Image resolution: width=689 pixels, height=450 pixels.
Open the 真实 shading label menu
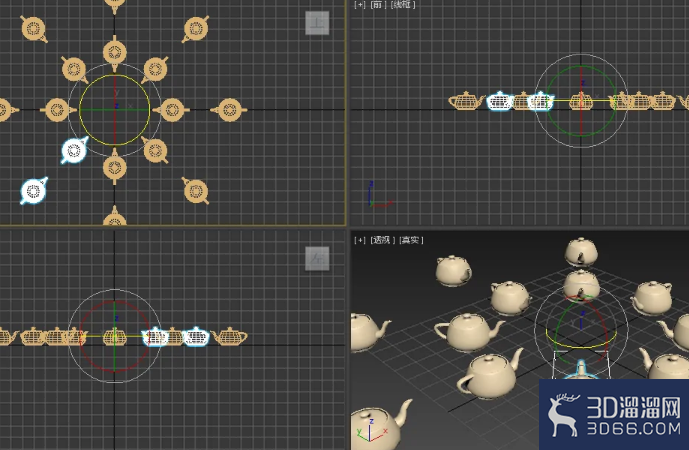click(x=411, y=240)
